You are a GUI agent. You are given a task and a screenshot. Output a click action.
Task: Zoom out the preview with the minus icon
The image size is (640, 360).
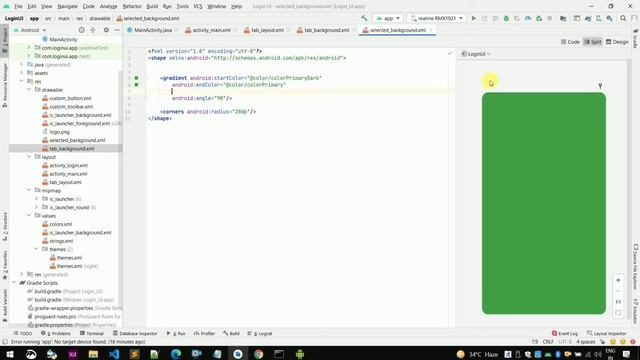click(618, 291)
